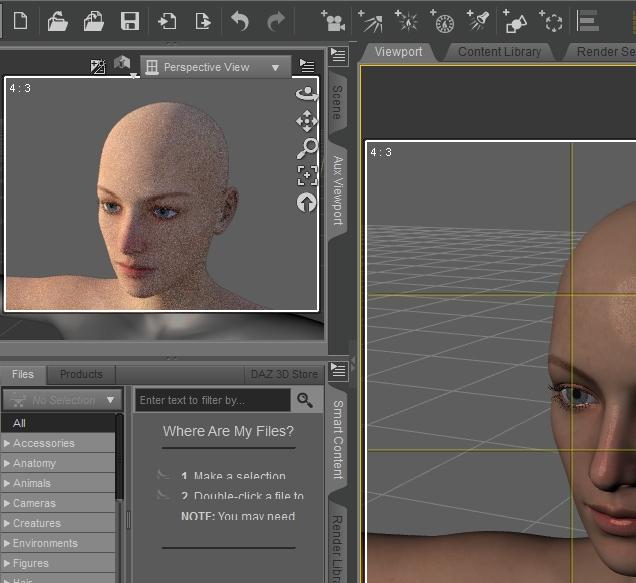
Task: Save the current scene
Action: (x=130, y=21)
